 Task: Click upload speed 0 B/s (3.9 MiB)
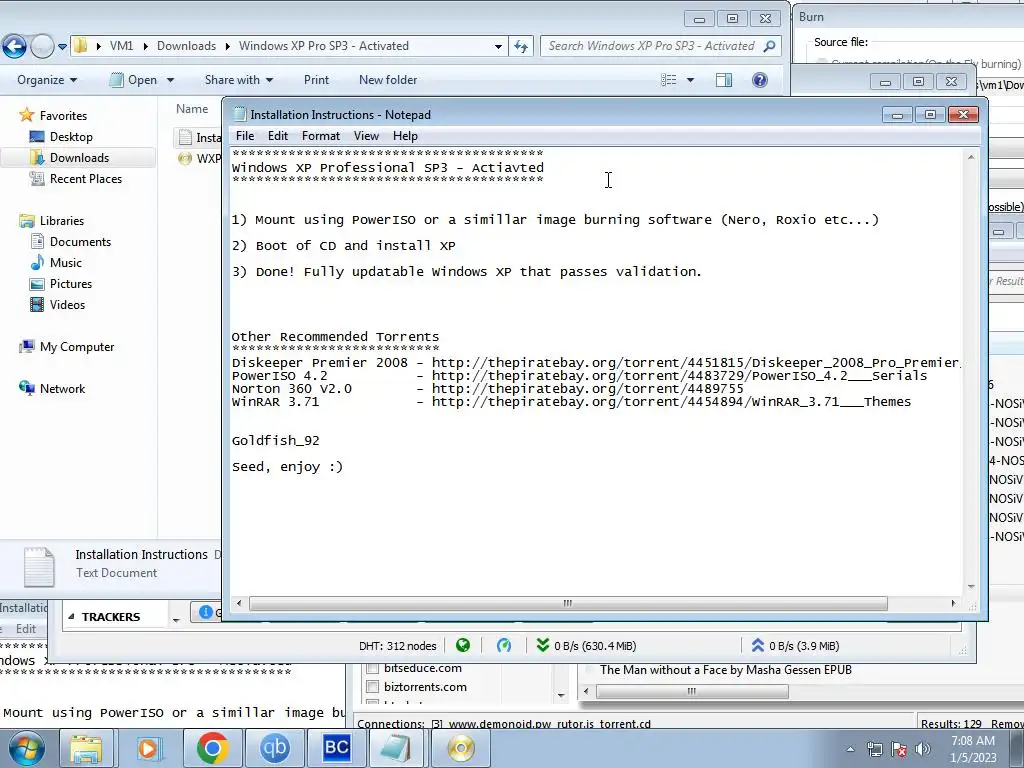coord(795,646)
